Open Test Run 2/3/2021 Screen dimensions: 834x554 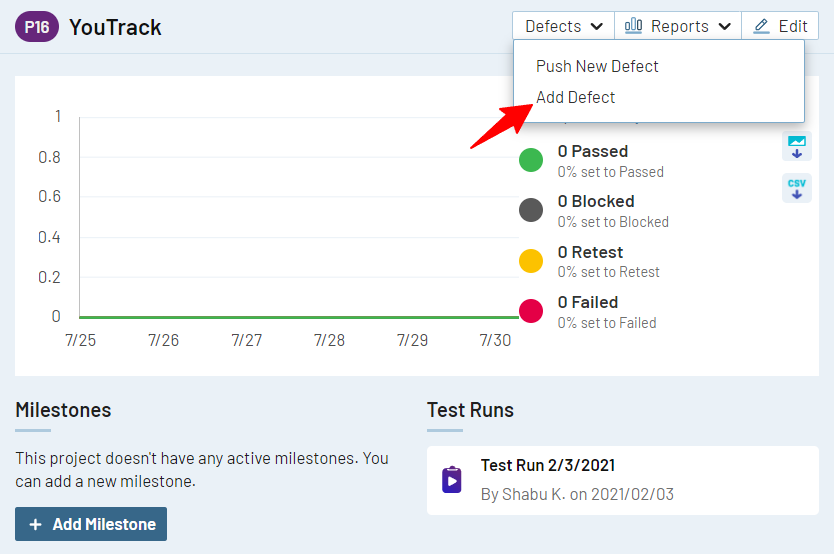click(x=548, y=465)
